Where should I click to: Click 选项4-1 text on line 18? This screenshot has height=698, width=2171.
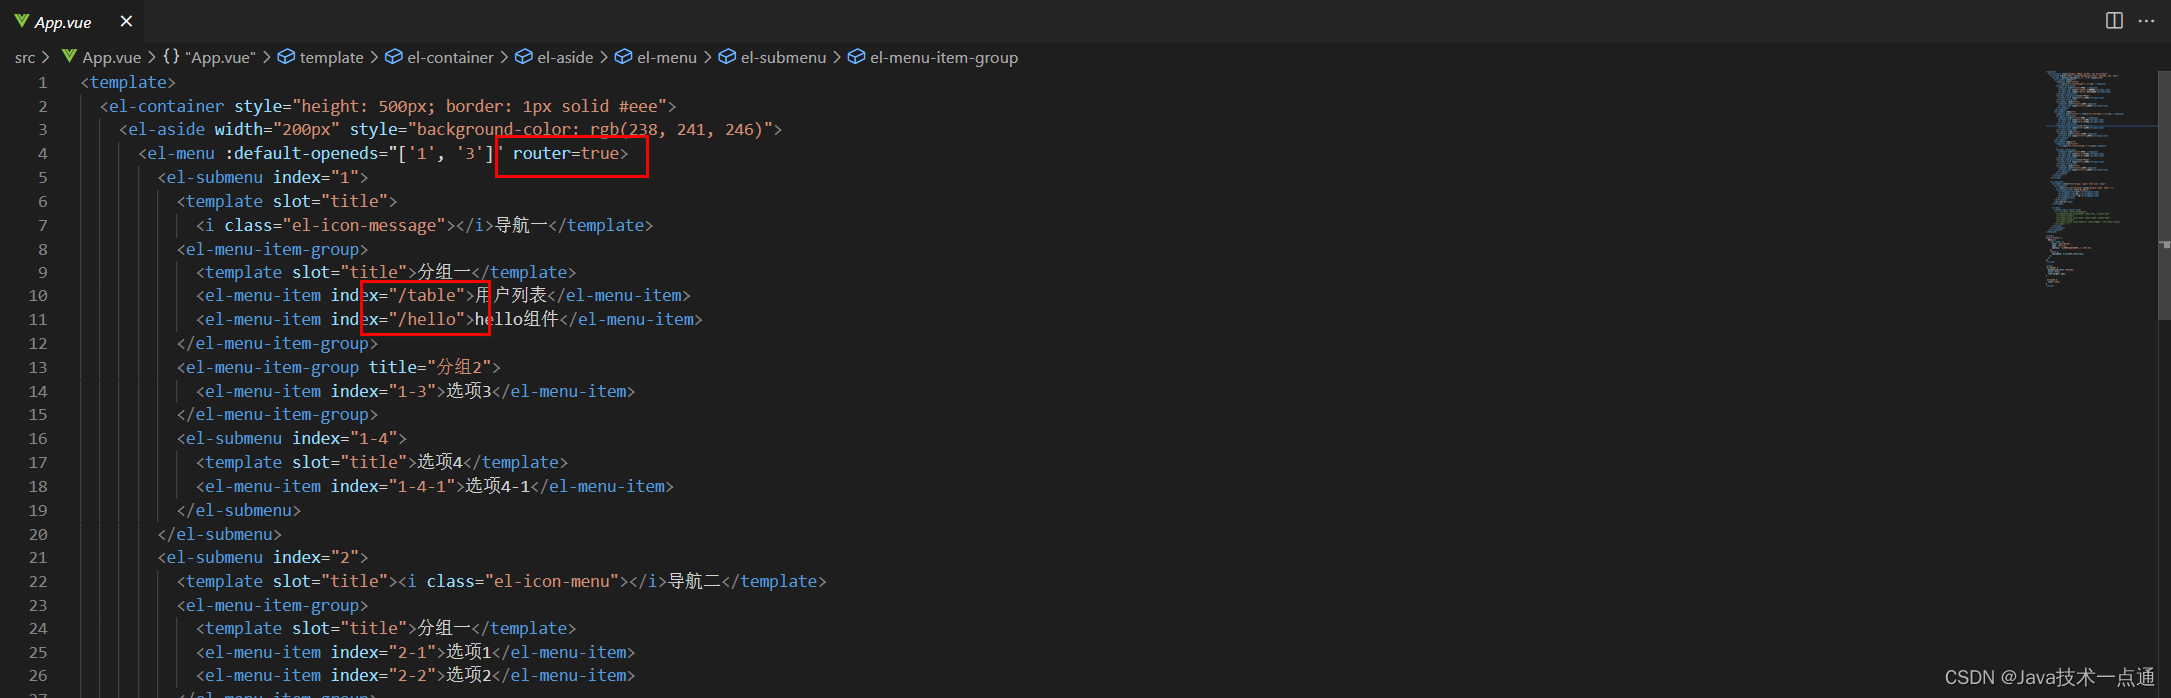[x=498, y=486]
